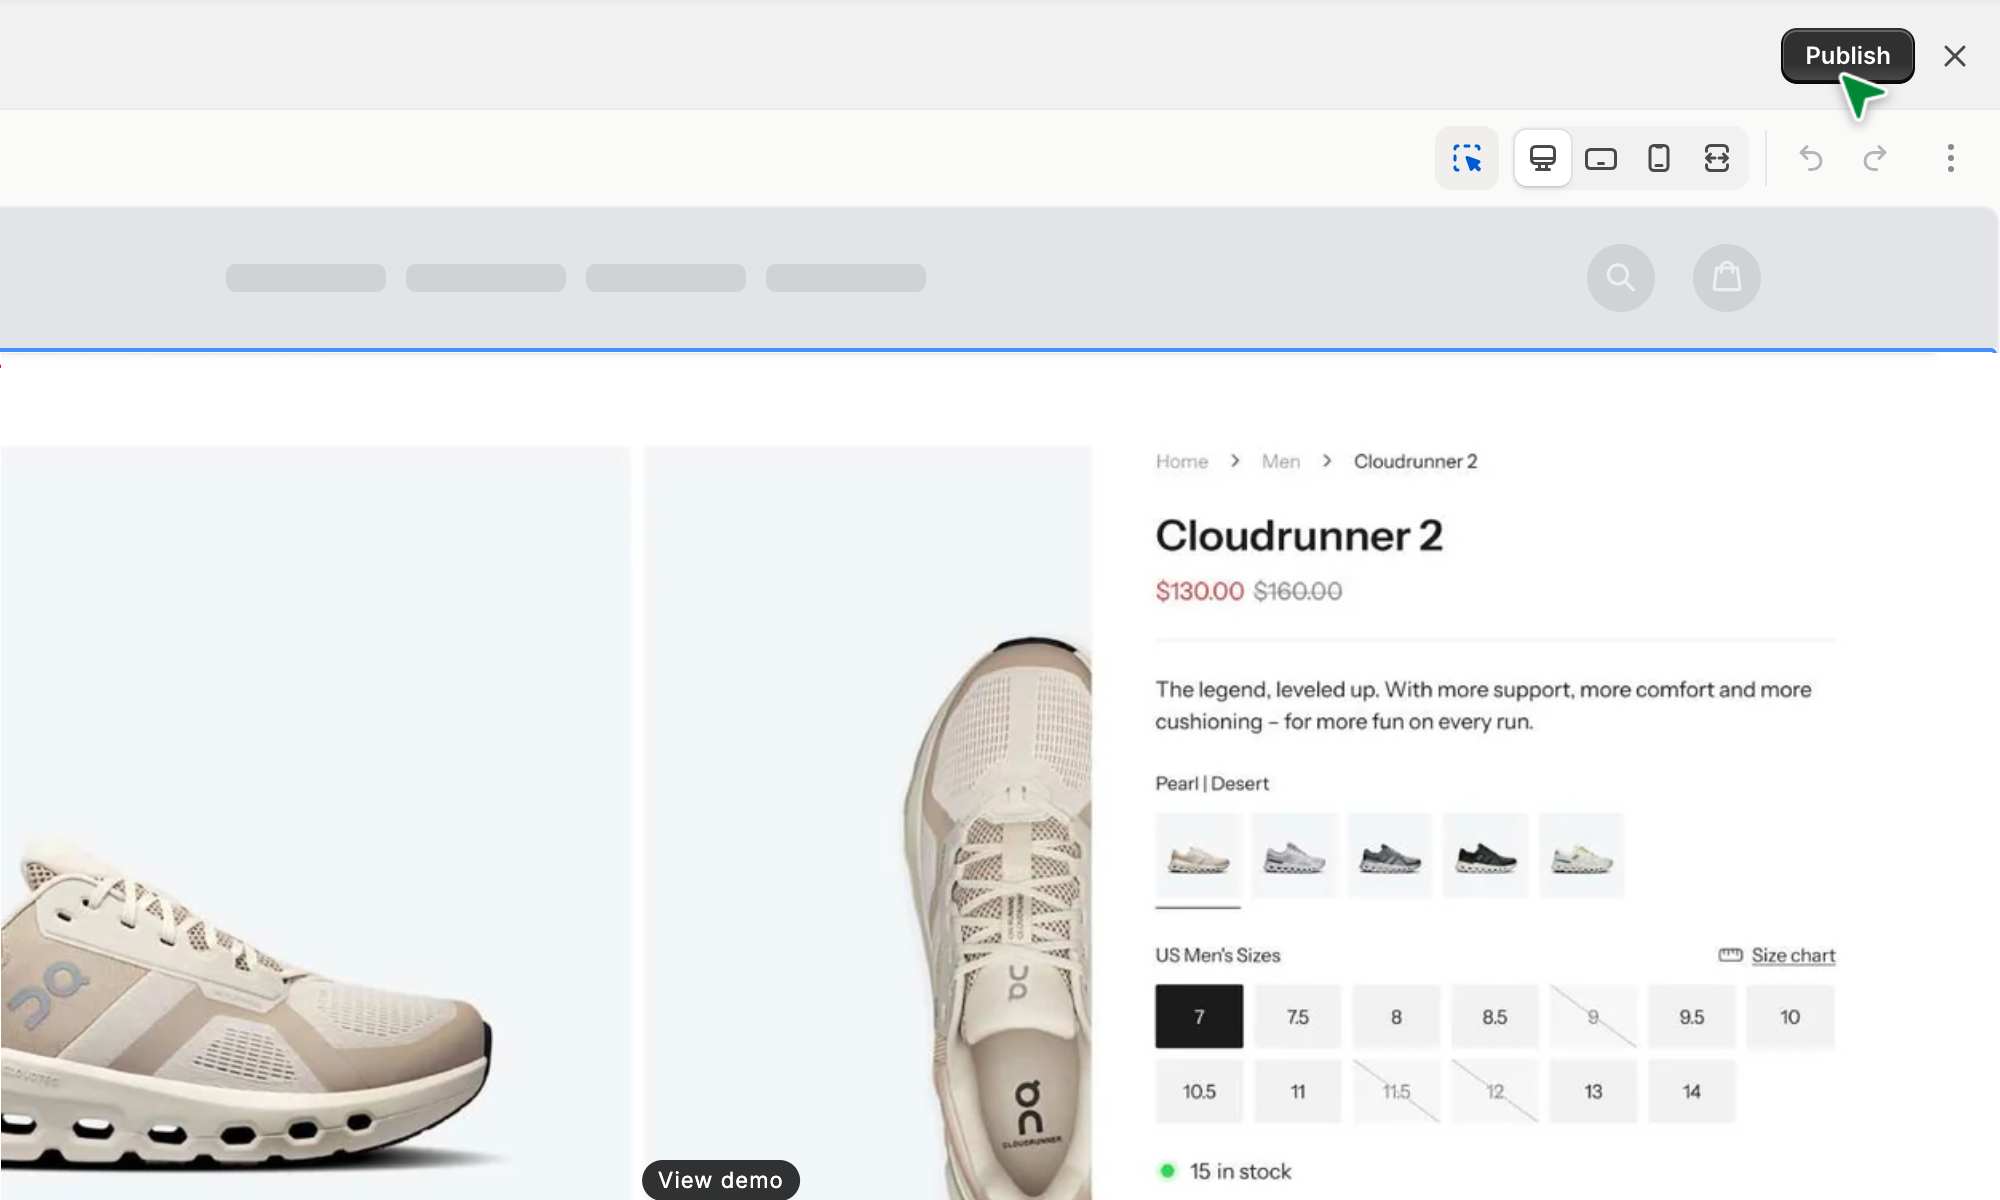This screenshot has width=2000, height=1200.
Task: Click the search icon in header
Action: pos(1620,277)
